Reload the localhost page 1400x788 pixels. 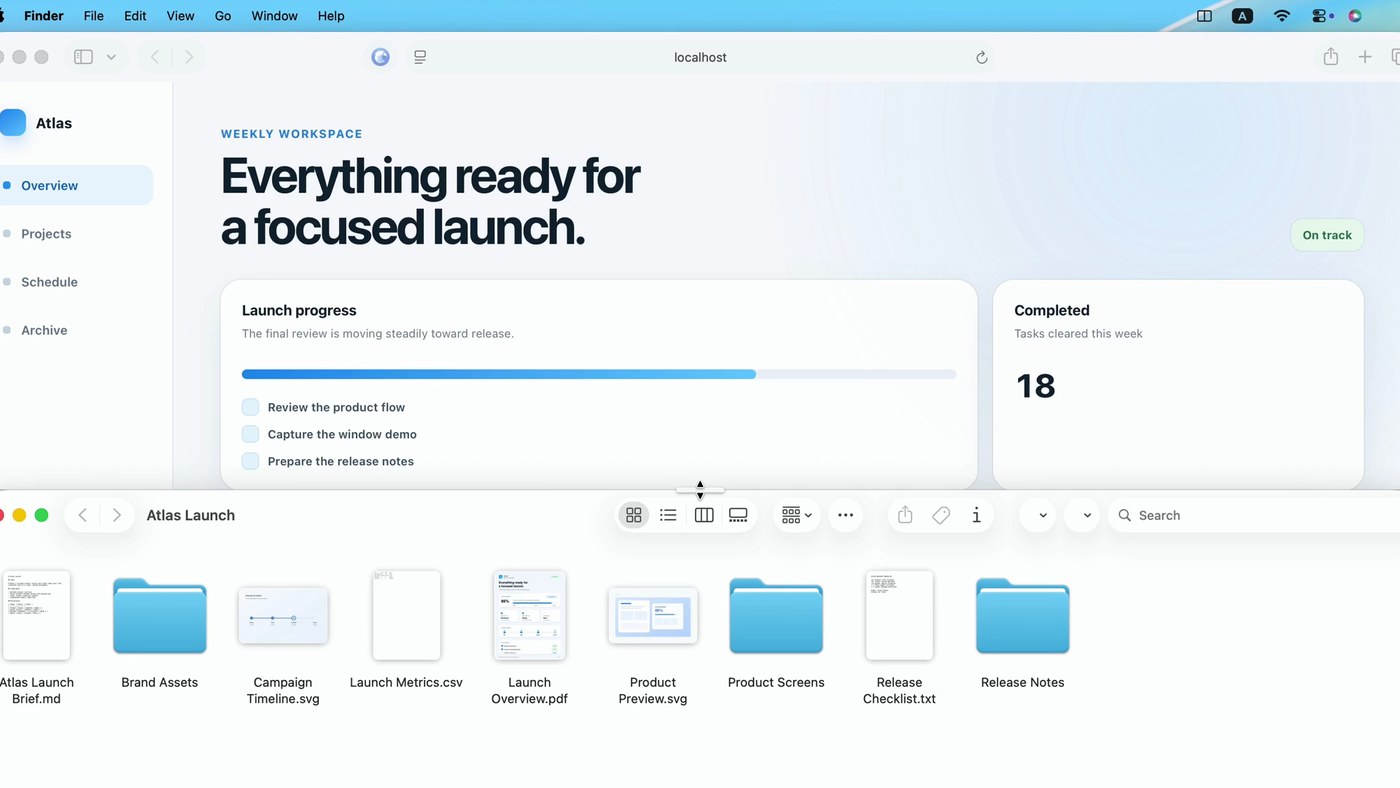(x=981, y=57)
